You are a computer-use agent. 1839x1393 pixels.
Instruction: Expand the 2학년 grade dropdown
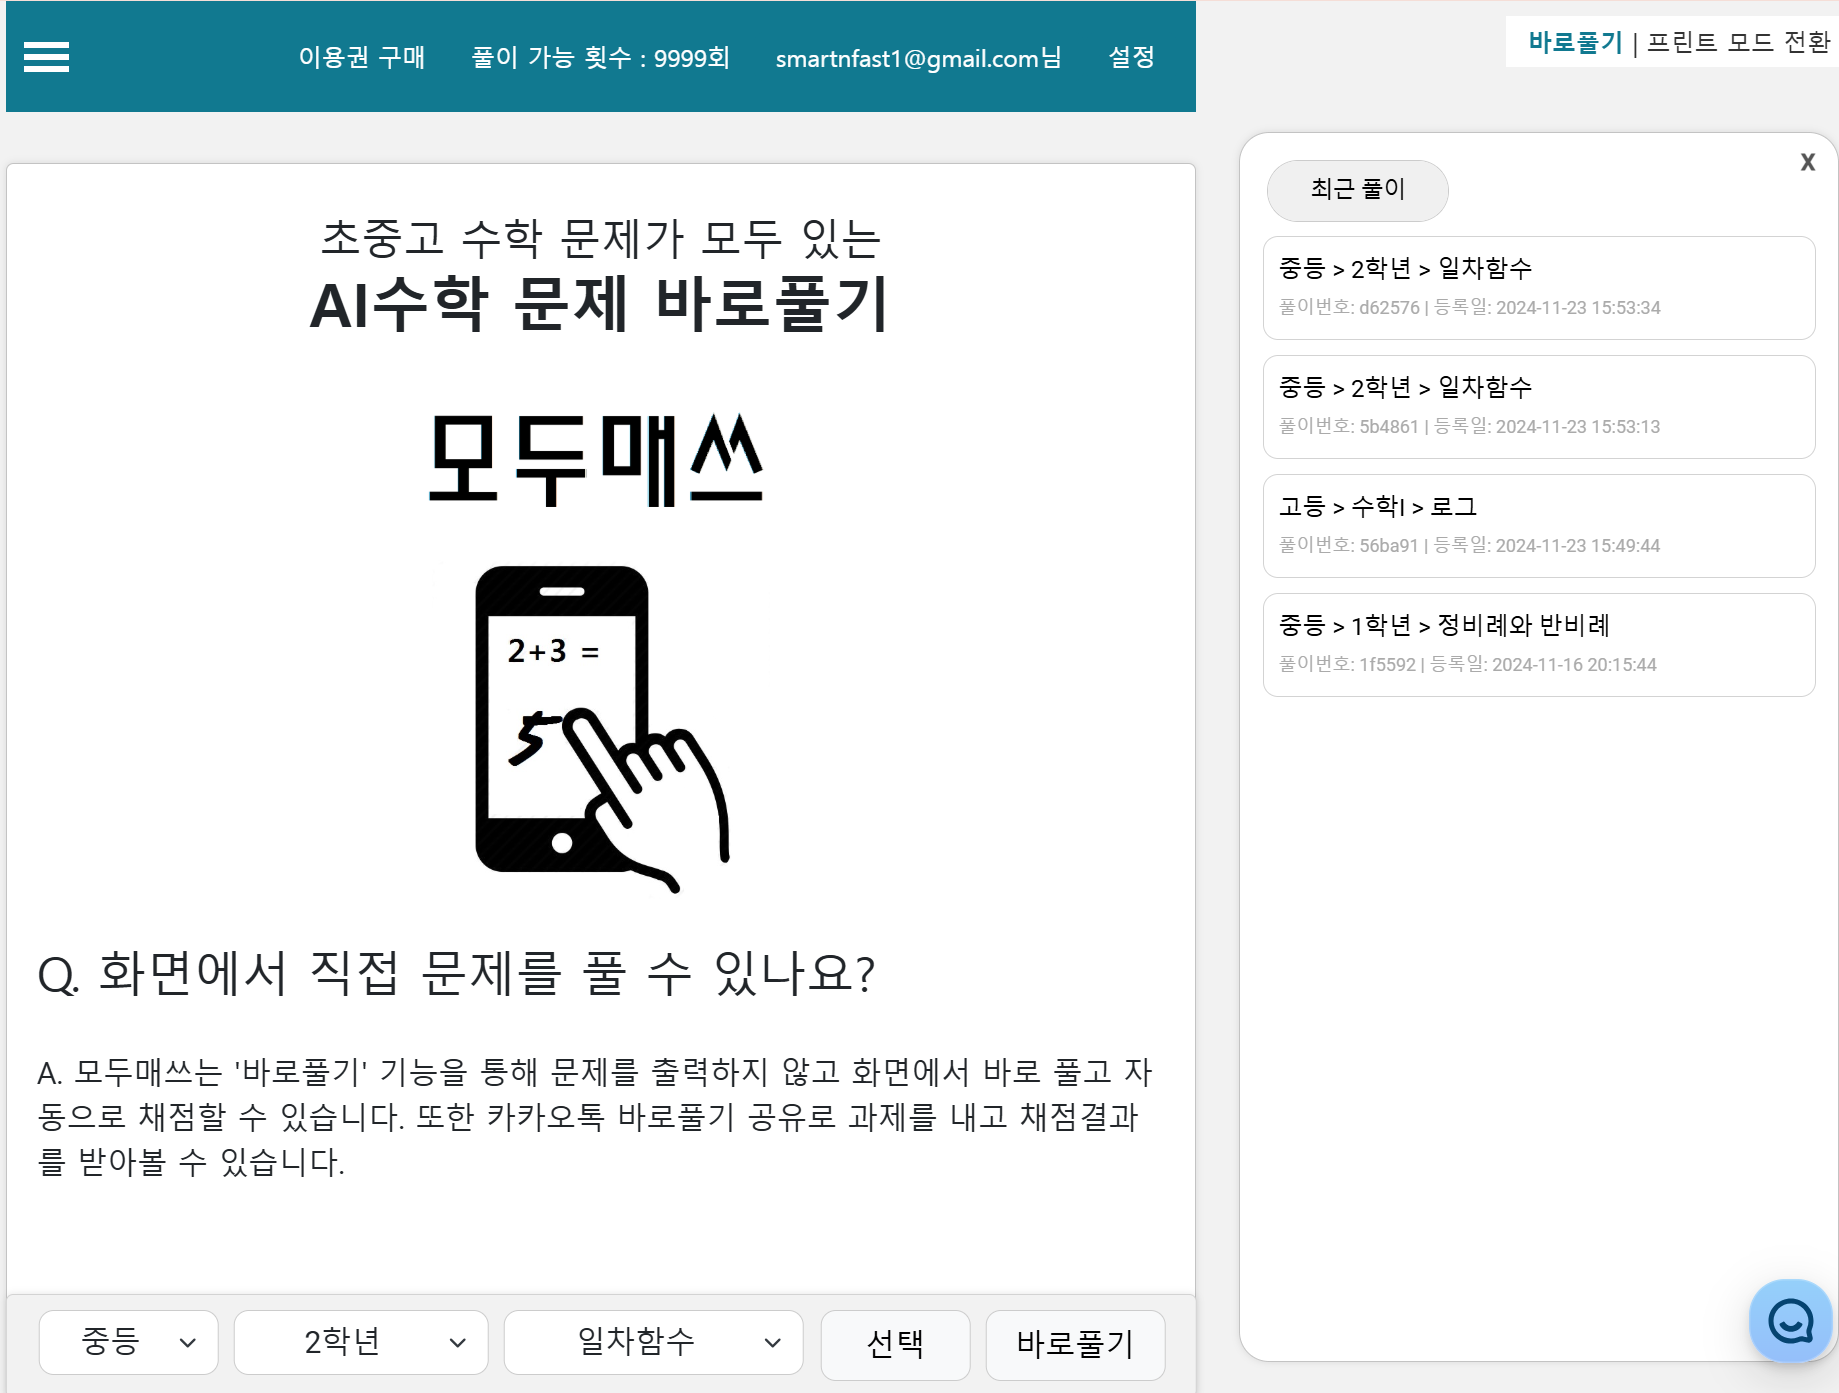coord(360,1342)
